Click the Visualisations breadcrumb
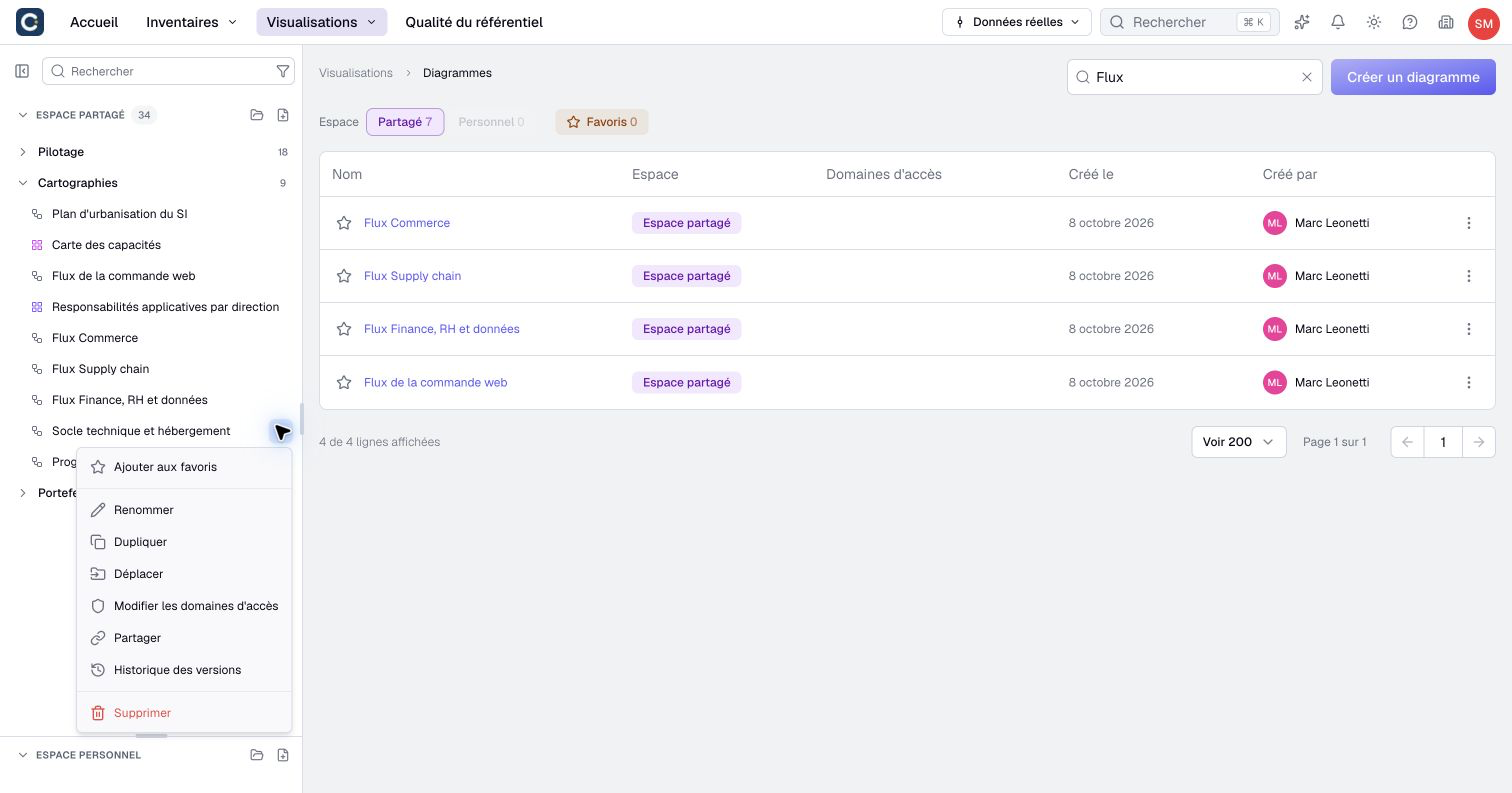This screenshot has height=793, width=1512. (x=356, y=73)
